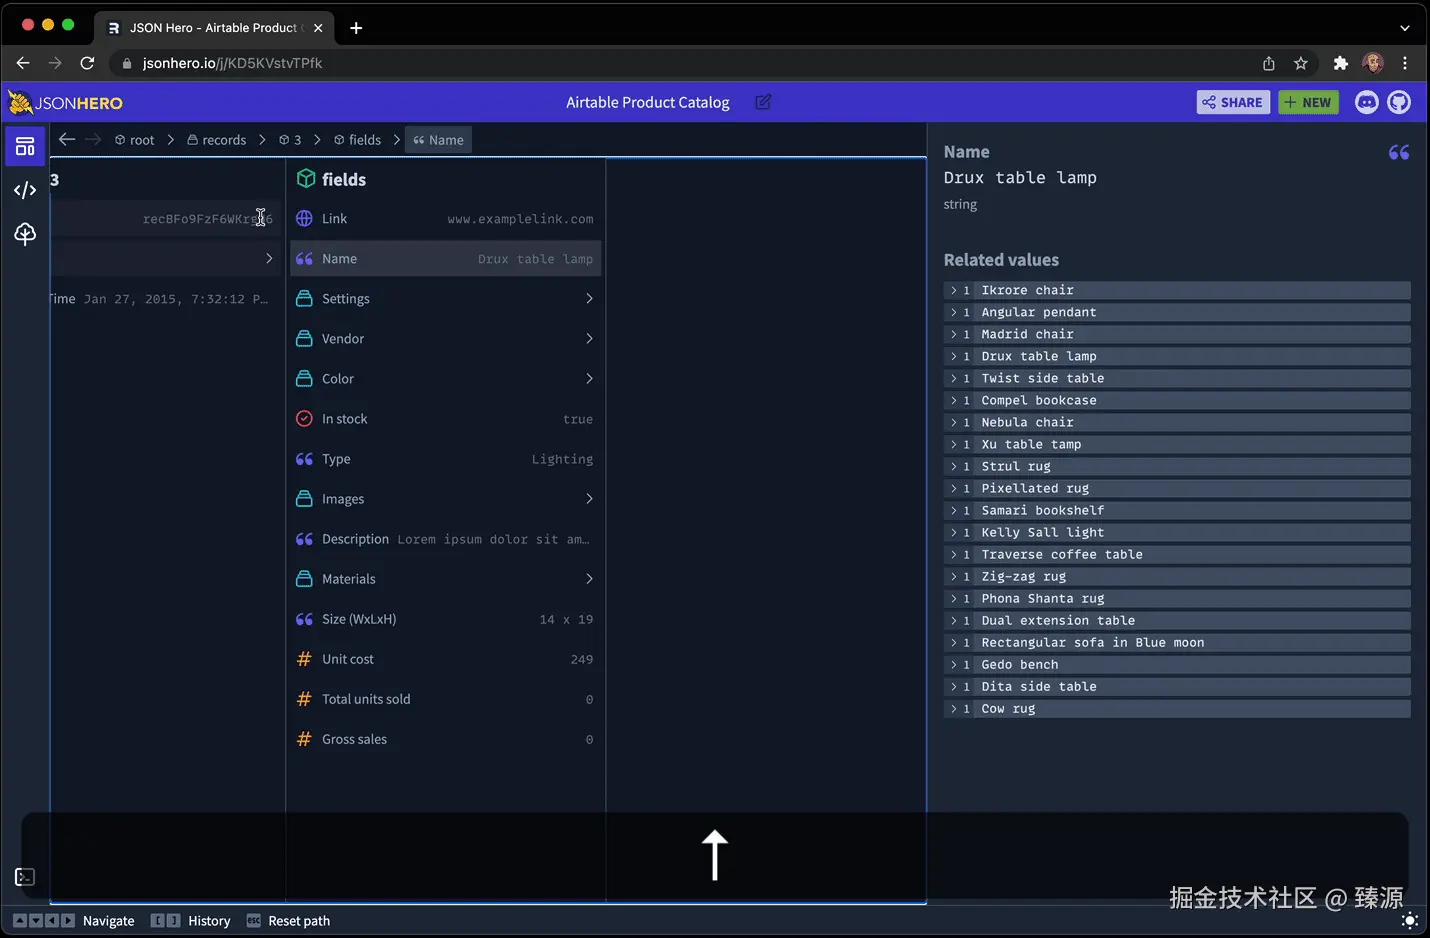
Task: Click the check circle icon beside In stock
Action: click(x=305, y=419)
